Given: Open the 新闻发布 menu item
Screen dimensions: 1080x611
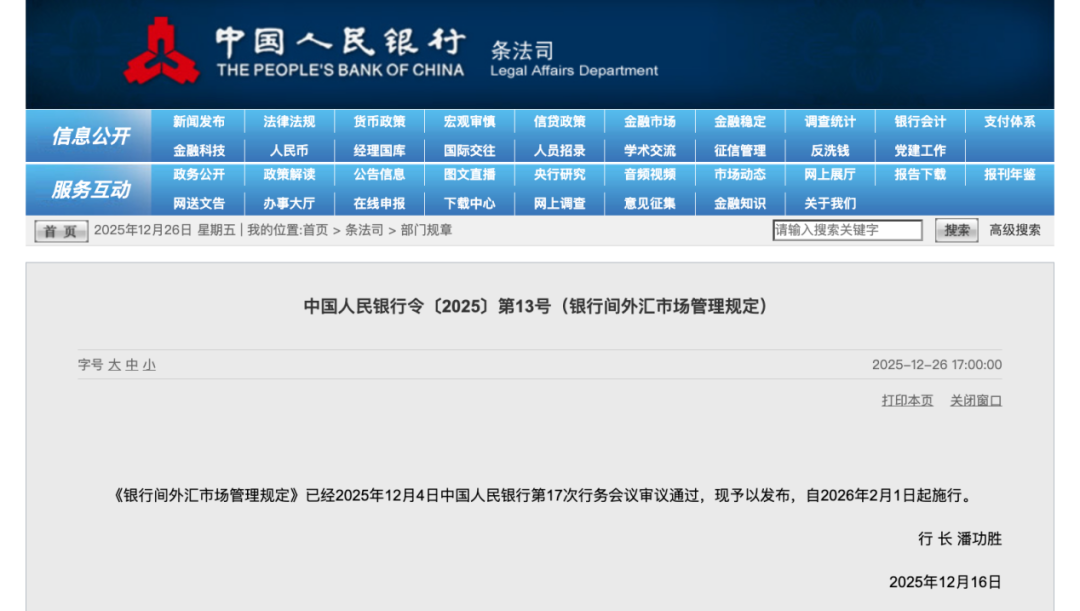Looking at the screenshot, I should coord(199,122).
